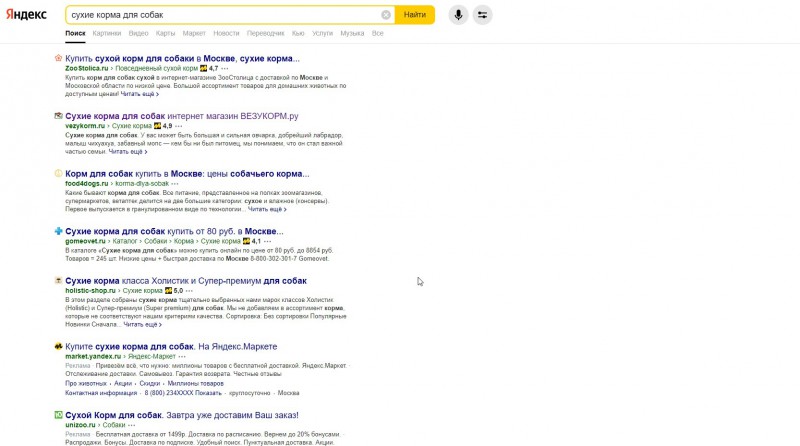
Task: Expand 'Читать ещё' in the vezykorm.ru snippet
Action: [x=128, y=152]
